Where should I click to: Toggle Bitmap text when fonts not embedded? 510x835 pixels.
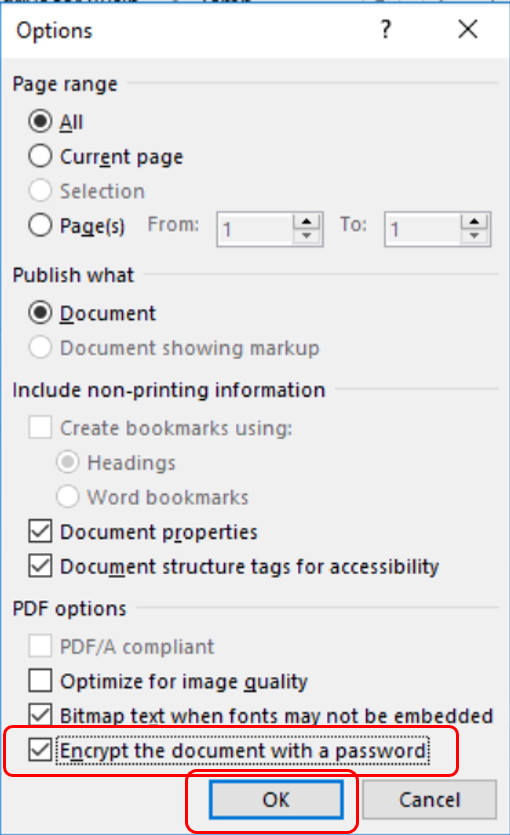[x=40, y=715]
